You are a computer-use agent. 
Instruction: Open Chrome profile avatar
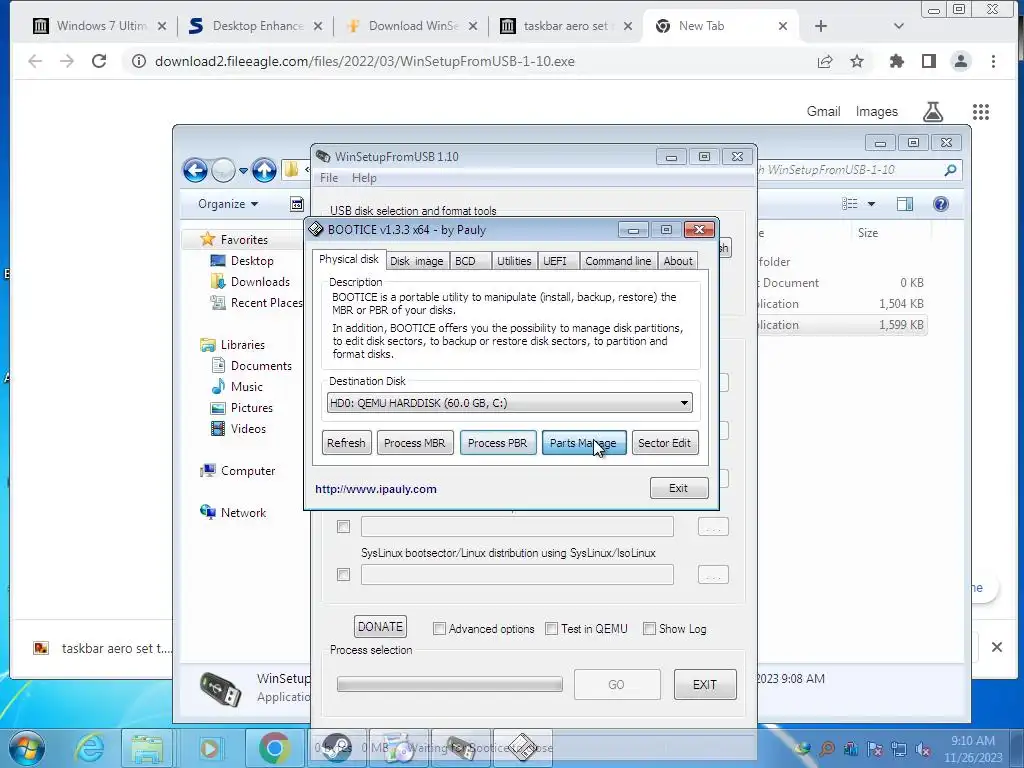coord(961,61)
